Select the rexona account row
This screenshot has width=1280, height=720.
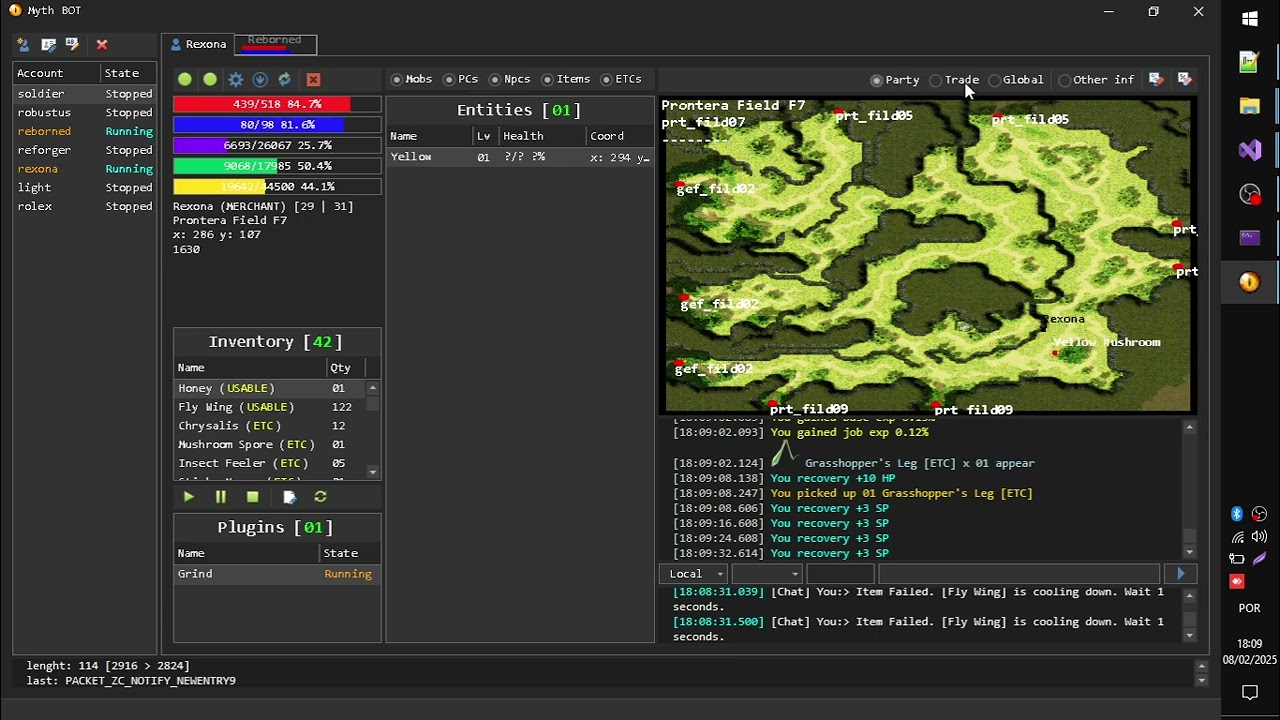[x=85, y=169]
